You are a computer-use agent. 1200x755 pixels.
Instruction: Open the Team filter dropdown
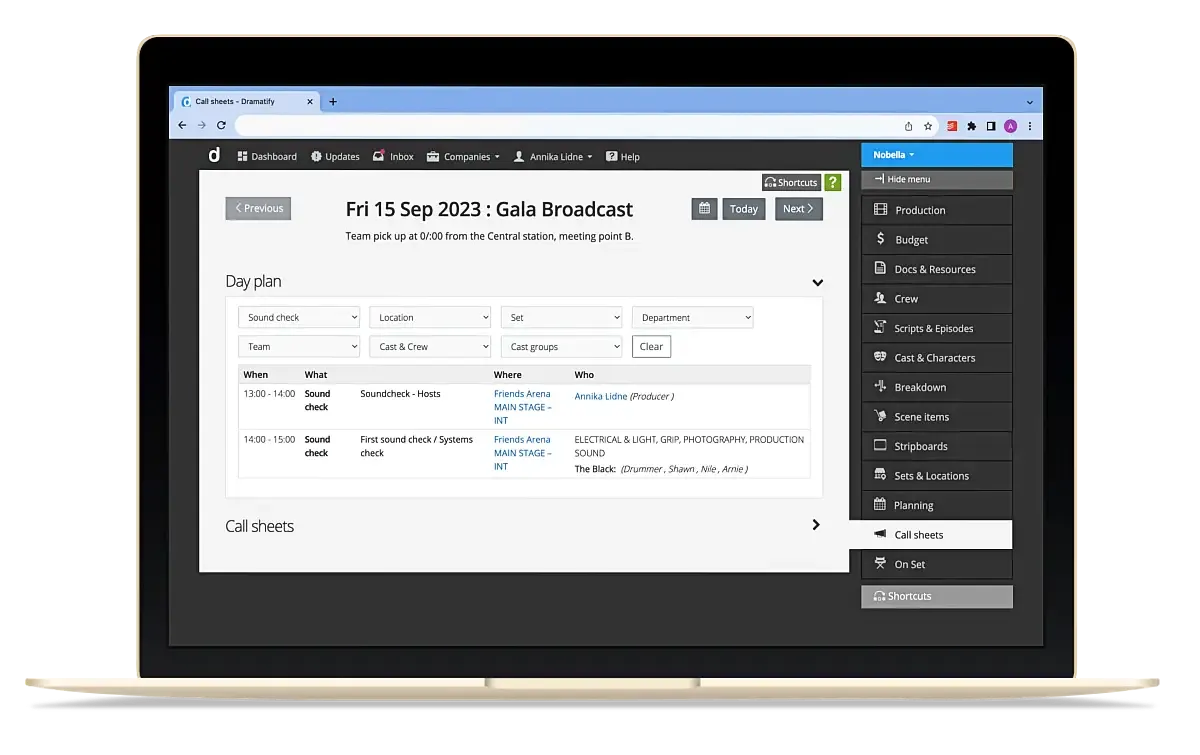(x=299, y=346)
